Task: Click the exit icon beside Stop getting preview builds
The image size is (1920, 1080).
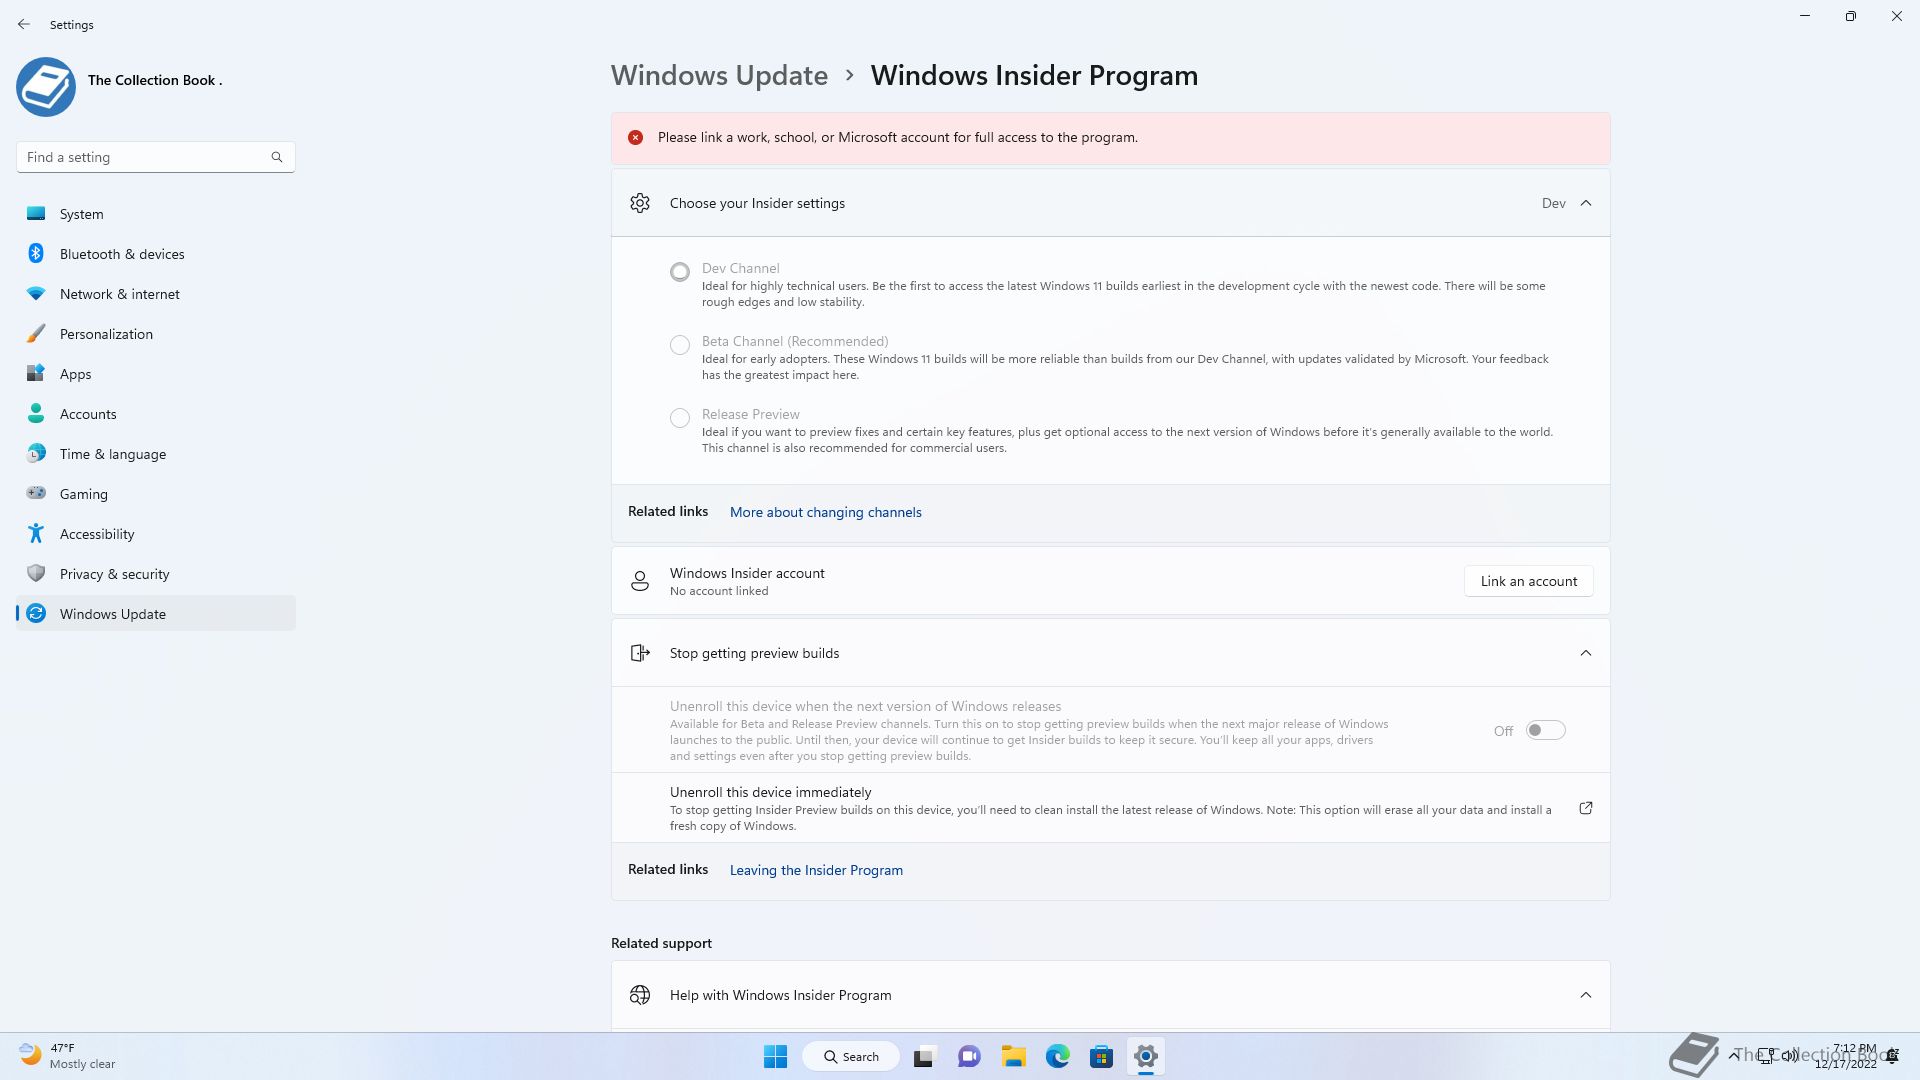Action: pyautogui.click(x=640, y=653)
